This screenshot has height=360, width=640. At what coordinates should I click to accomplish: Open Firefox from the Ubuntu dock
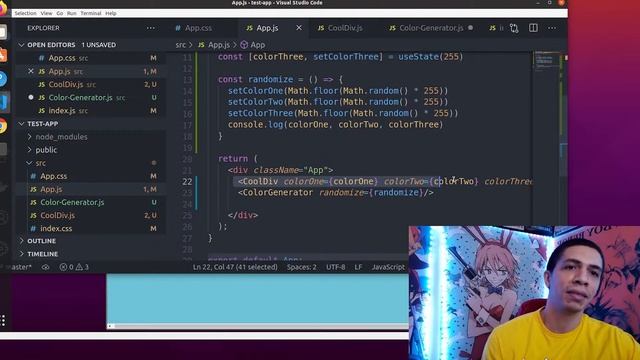coord(3,9)
